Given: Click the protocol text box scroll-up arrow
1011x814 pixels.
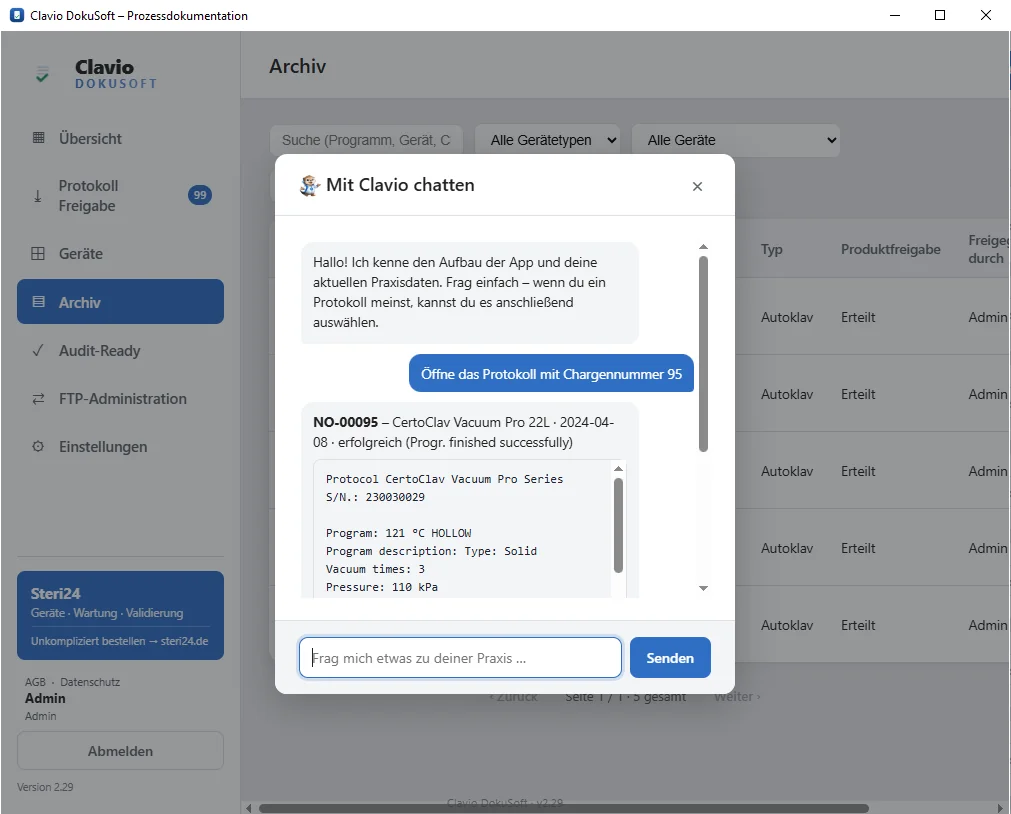Looking at the screenshot, I should click(x=618, y=469).
